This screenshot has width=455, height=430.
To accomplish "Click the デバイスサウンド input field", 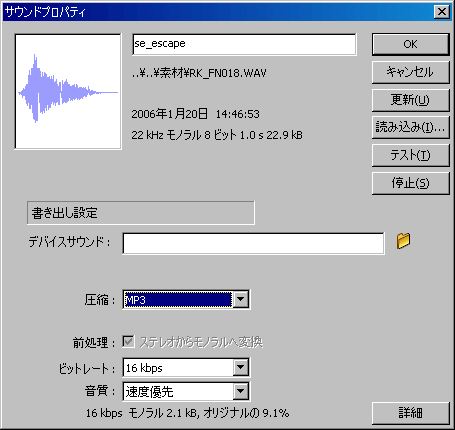I will pyautogui.click(x=253, y=243).
